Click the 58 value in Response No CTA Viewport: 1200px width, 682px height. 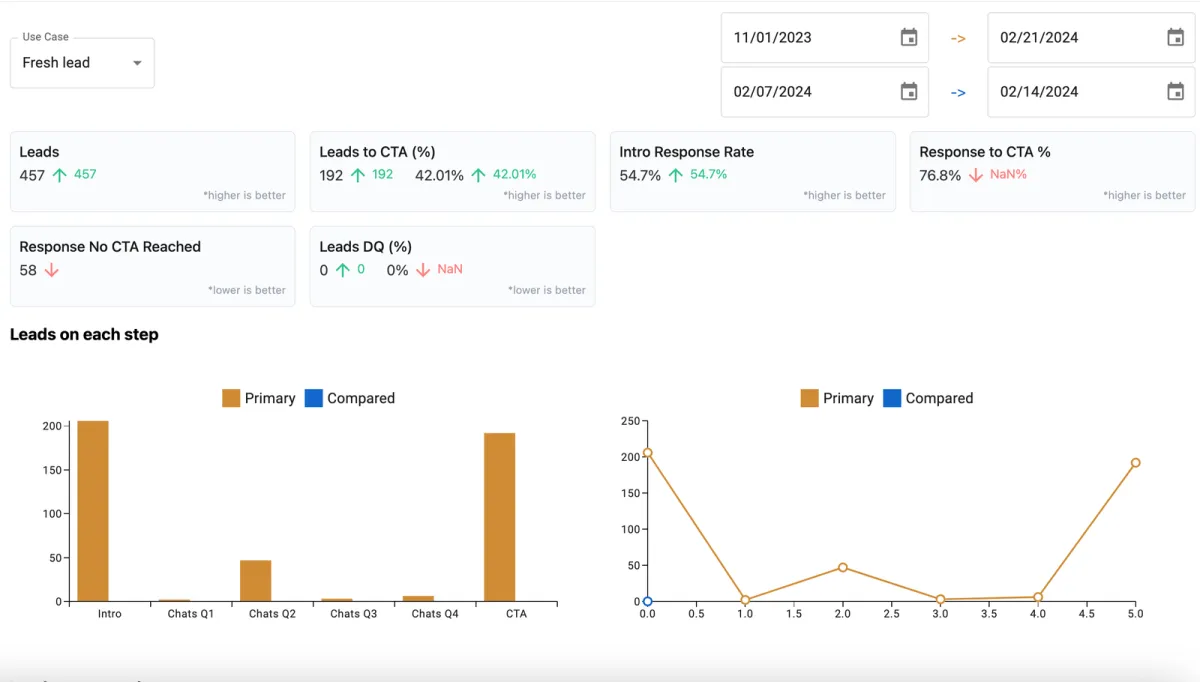tap(28, 270)
